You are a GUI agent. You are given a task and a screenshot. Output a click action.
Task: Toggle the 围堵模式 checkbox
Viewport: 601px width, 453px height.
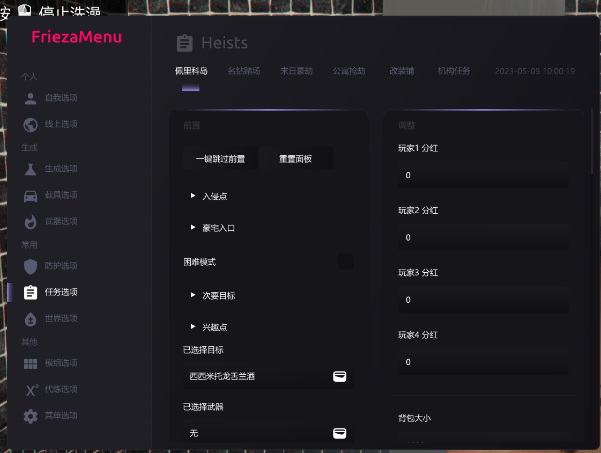click(345, 262)
